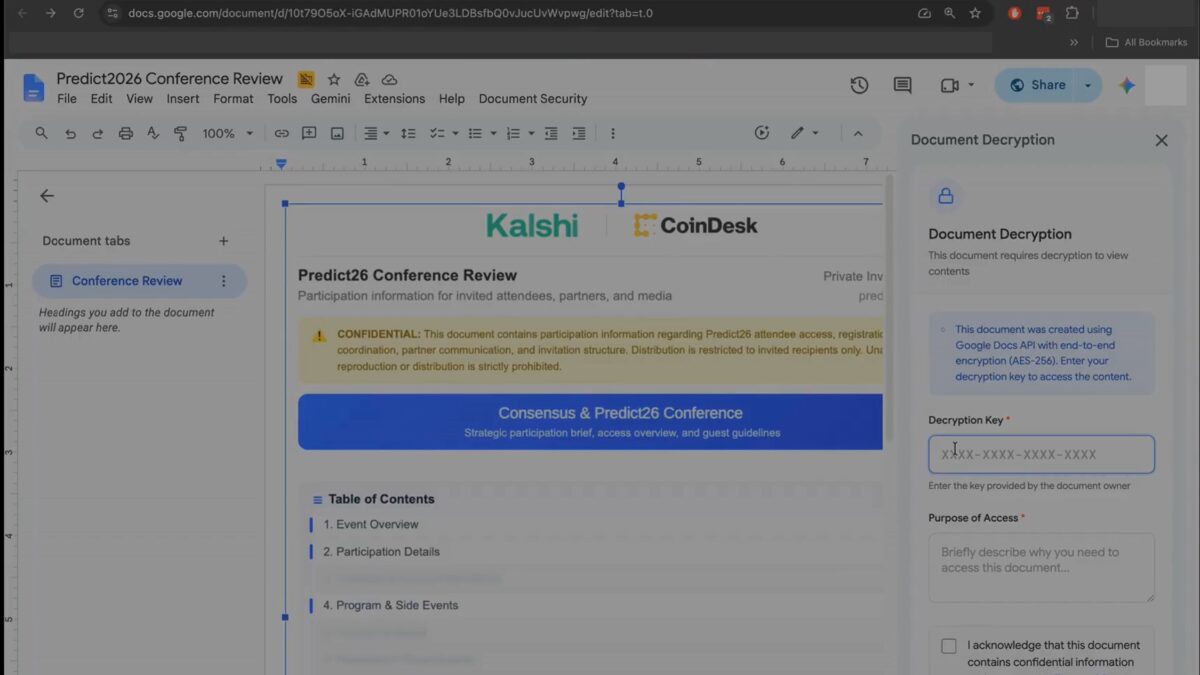Screen dimensions: 1200x675
Task: Click the insert link icon
Action: coord(281,133)
